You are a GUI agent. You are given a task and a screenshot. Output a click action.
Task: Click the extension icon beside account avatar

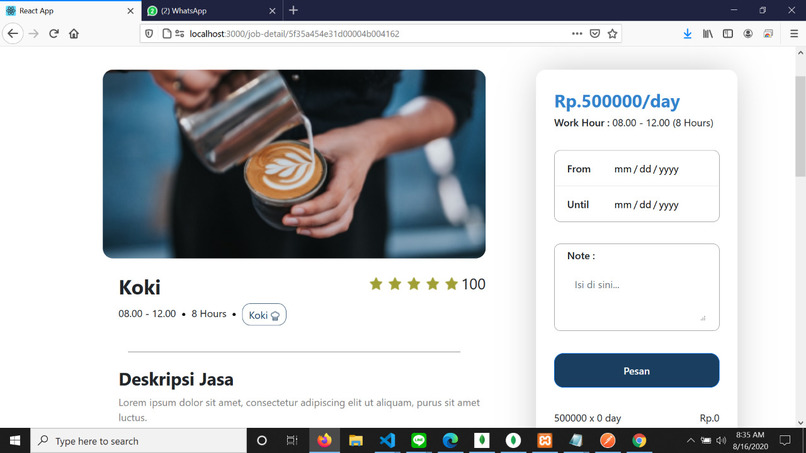tap(768, 34)
